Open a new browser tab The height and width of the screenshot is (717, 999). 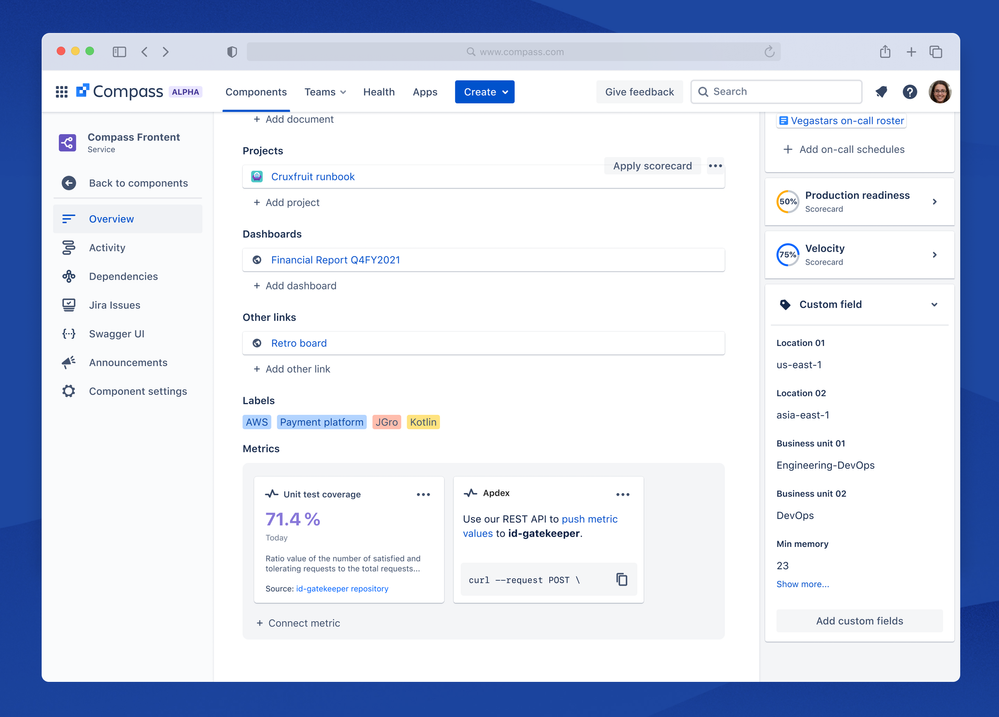click(911, 52)
